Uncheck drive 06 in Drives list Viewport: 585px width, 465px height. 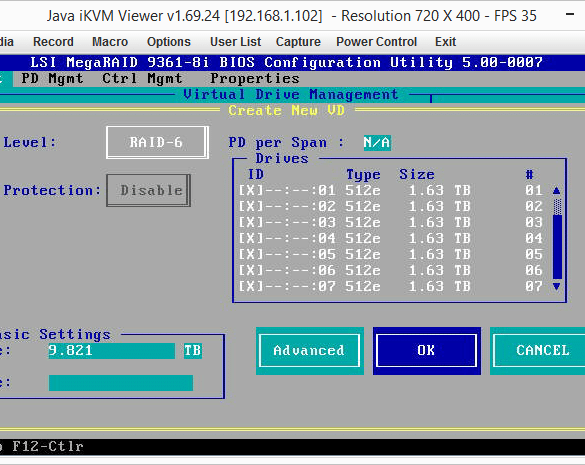(251, 271)
